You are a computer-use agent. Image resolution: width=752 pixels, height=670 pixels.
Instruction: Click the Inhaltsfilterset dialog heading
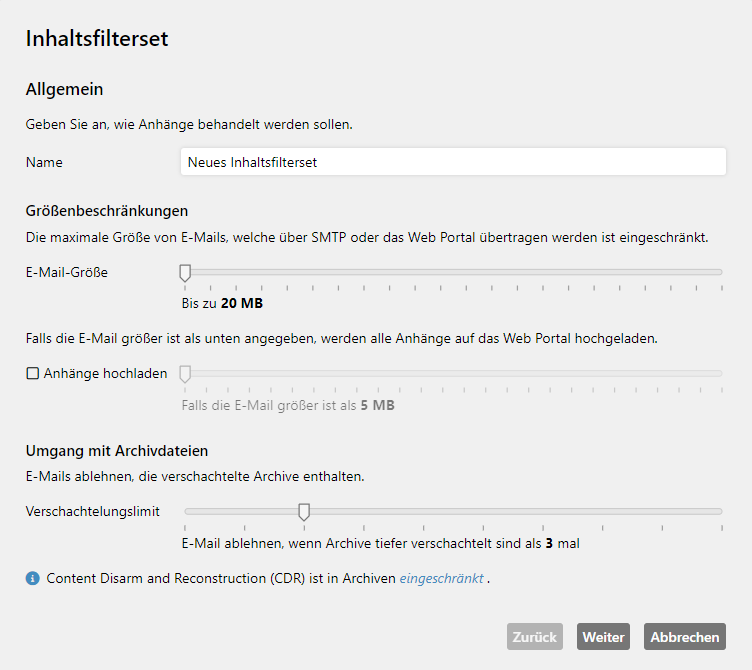[97, 38]
